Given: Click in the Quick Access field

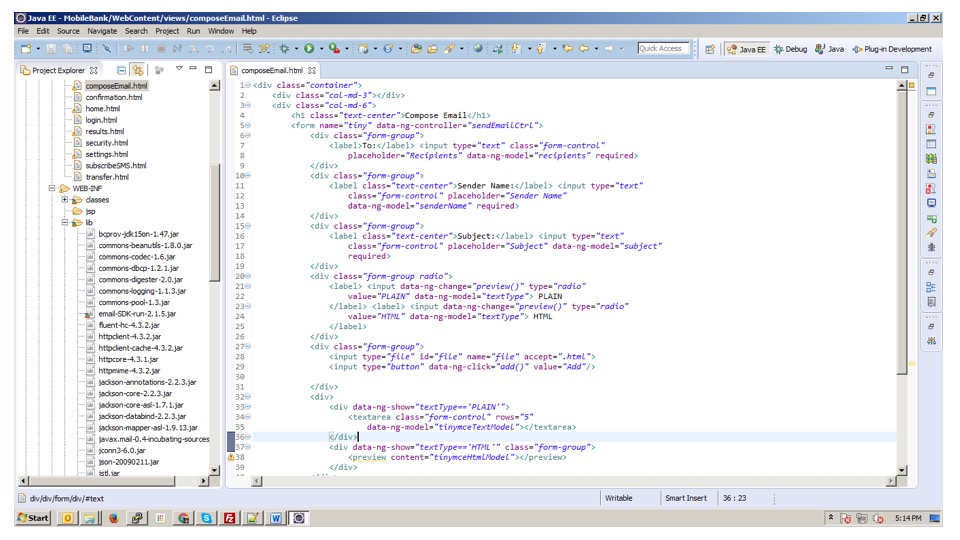Looking at the screenshot, I should click(x=663, y=48).
